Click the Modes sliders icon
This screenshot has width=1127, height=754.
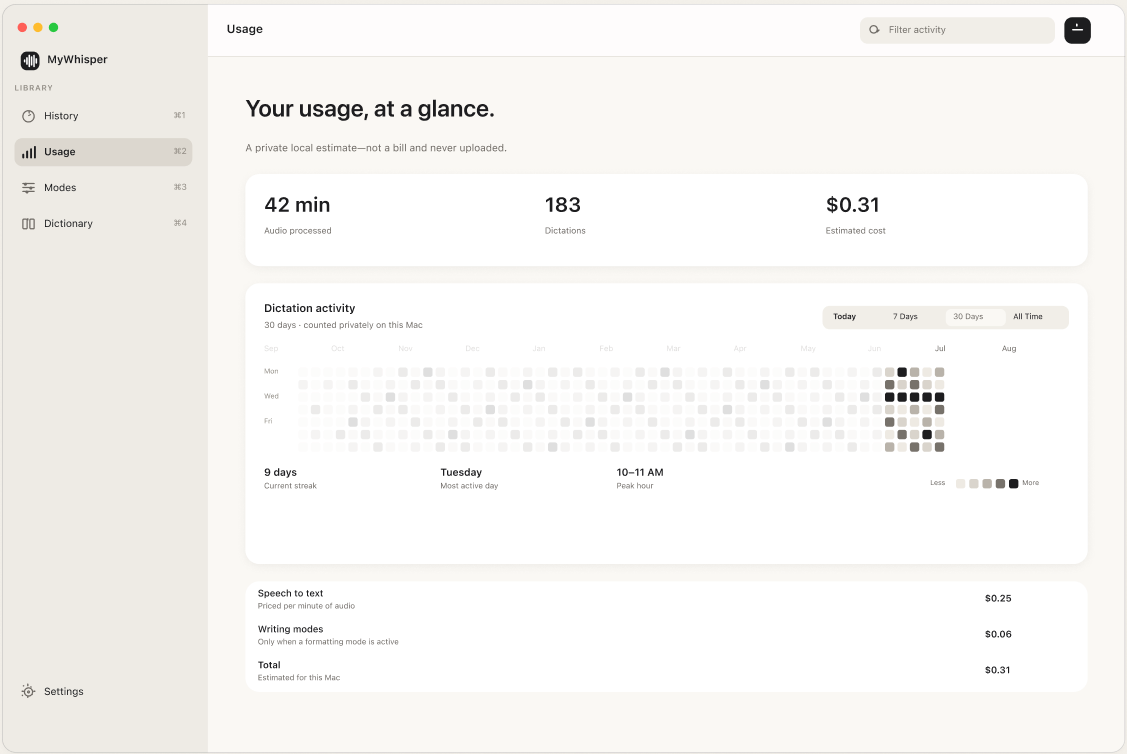28,188
